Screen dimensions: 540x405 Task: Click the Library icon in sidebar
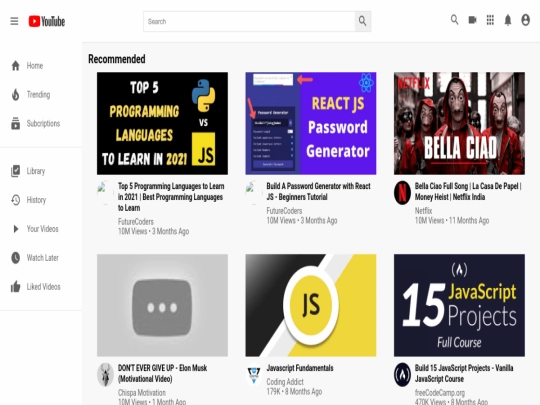tap(15, 171)
